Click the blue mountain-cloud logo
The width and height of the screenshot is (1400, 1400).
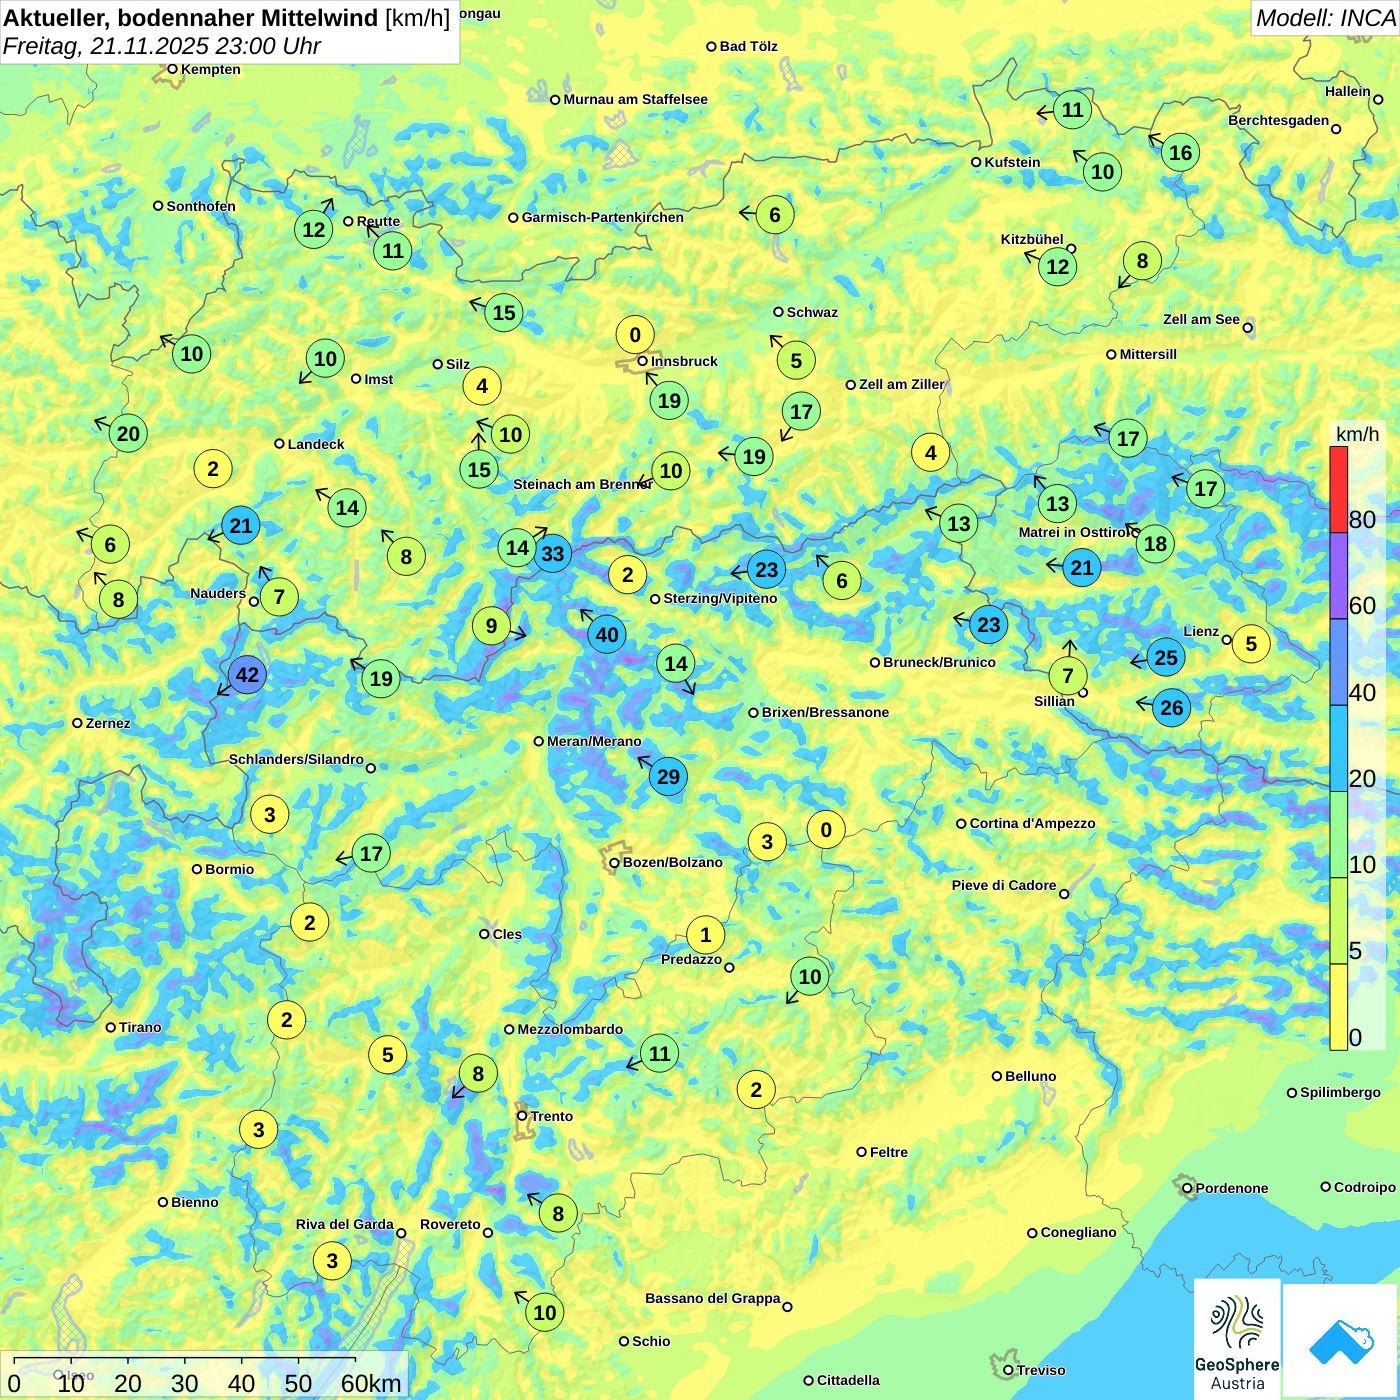(x=1341, y=1342)
